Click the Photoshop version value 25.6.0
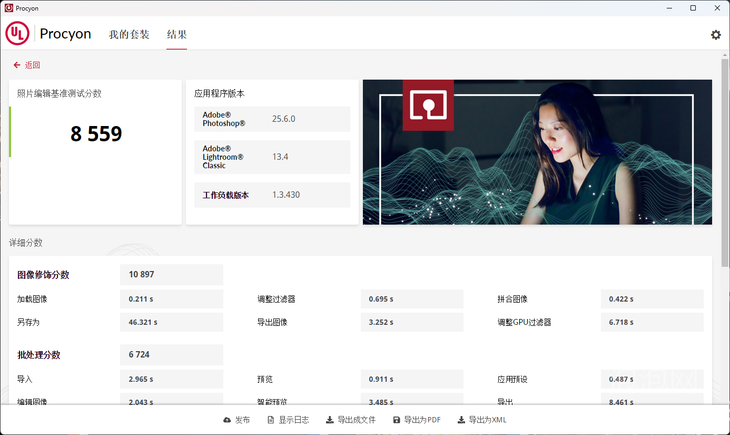 point(283,119)
